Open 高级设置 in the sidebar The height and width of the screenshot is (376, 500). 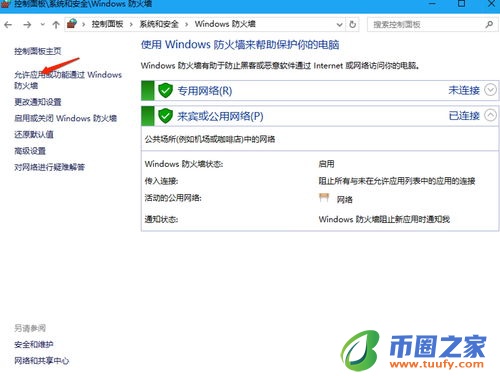pos(30,151)
